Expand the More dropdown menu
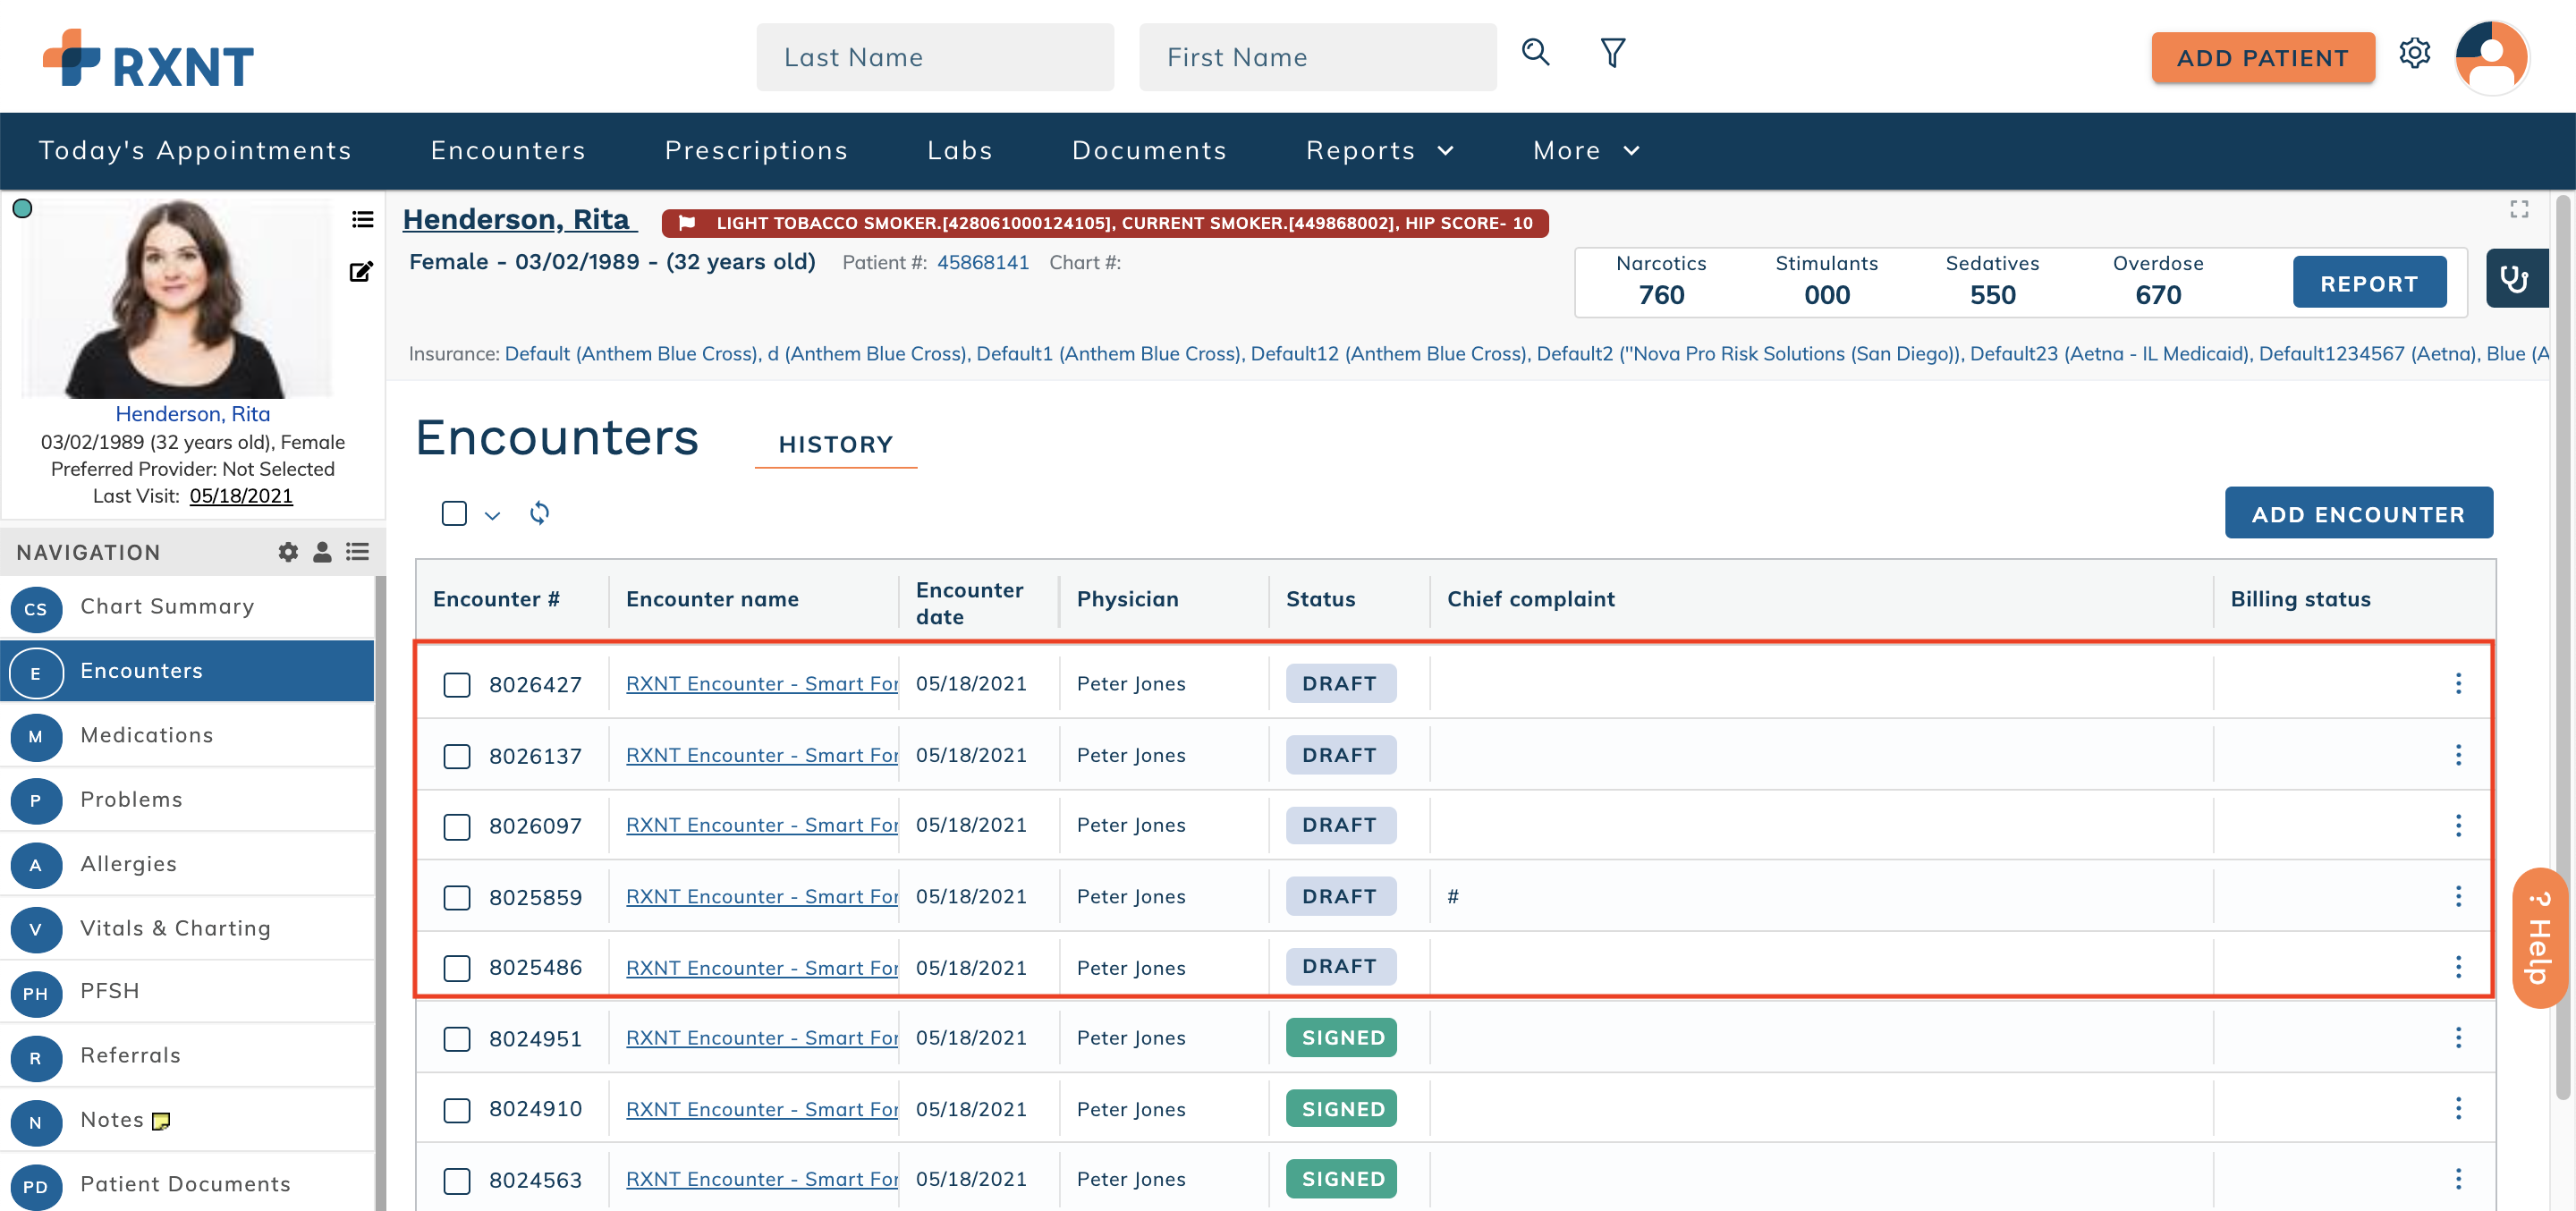Viewport: 2576px width, 1211px height. (1586, 150)
